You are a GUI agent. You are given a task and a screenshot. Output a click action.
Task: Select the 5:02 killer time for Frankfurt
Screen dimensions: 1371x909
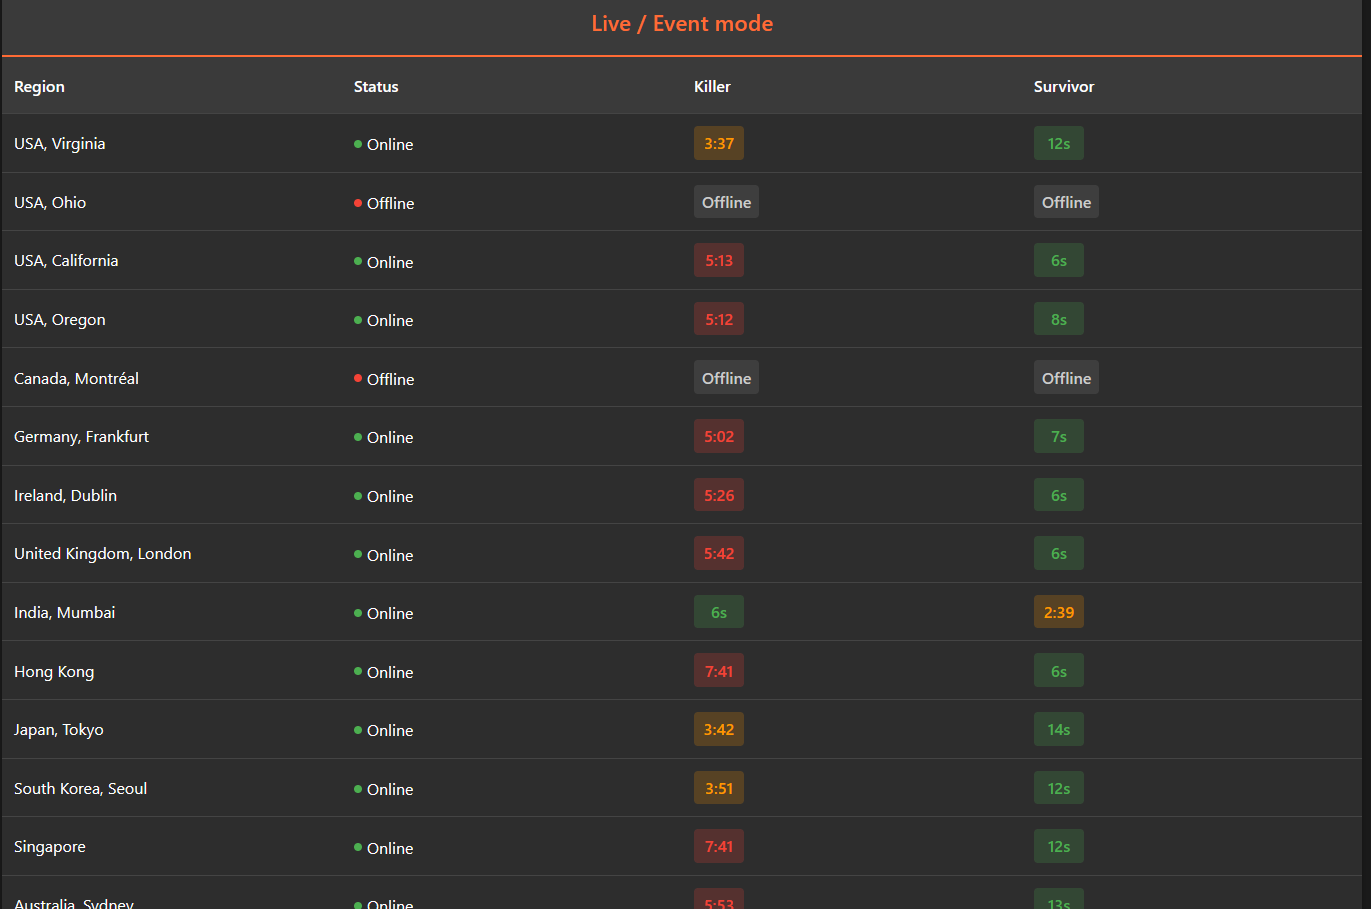pyautogui.click(x=719, y=436)
